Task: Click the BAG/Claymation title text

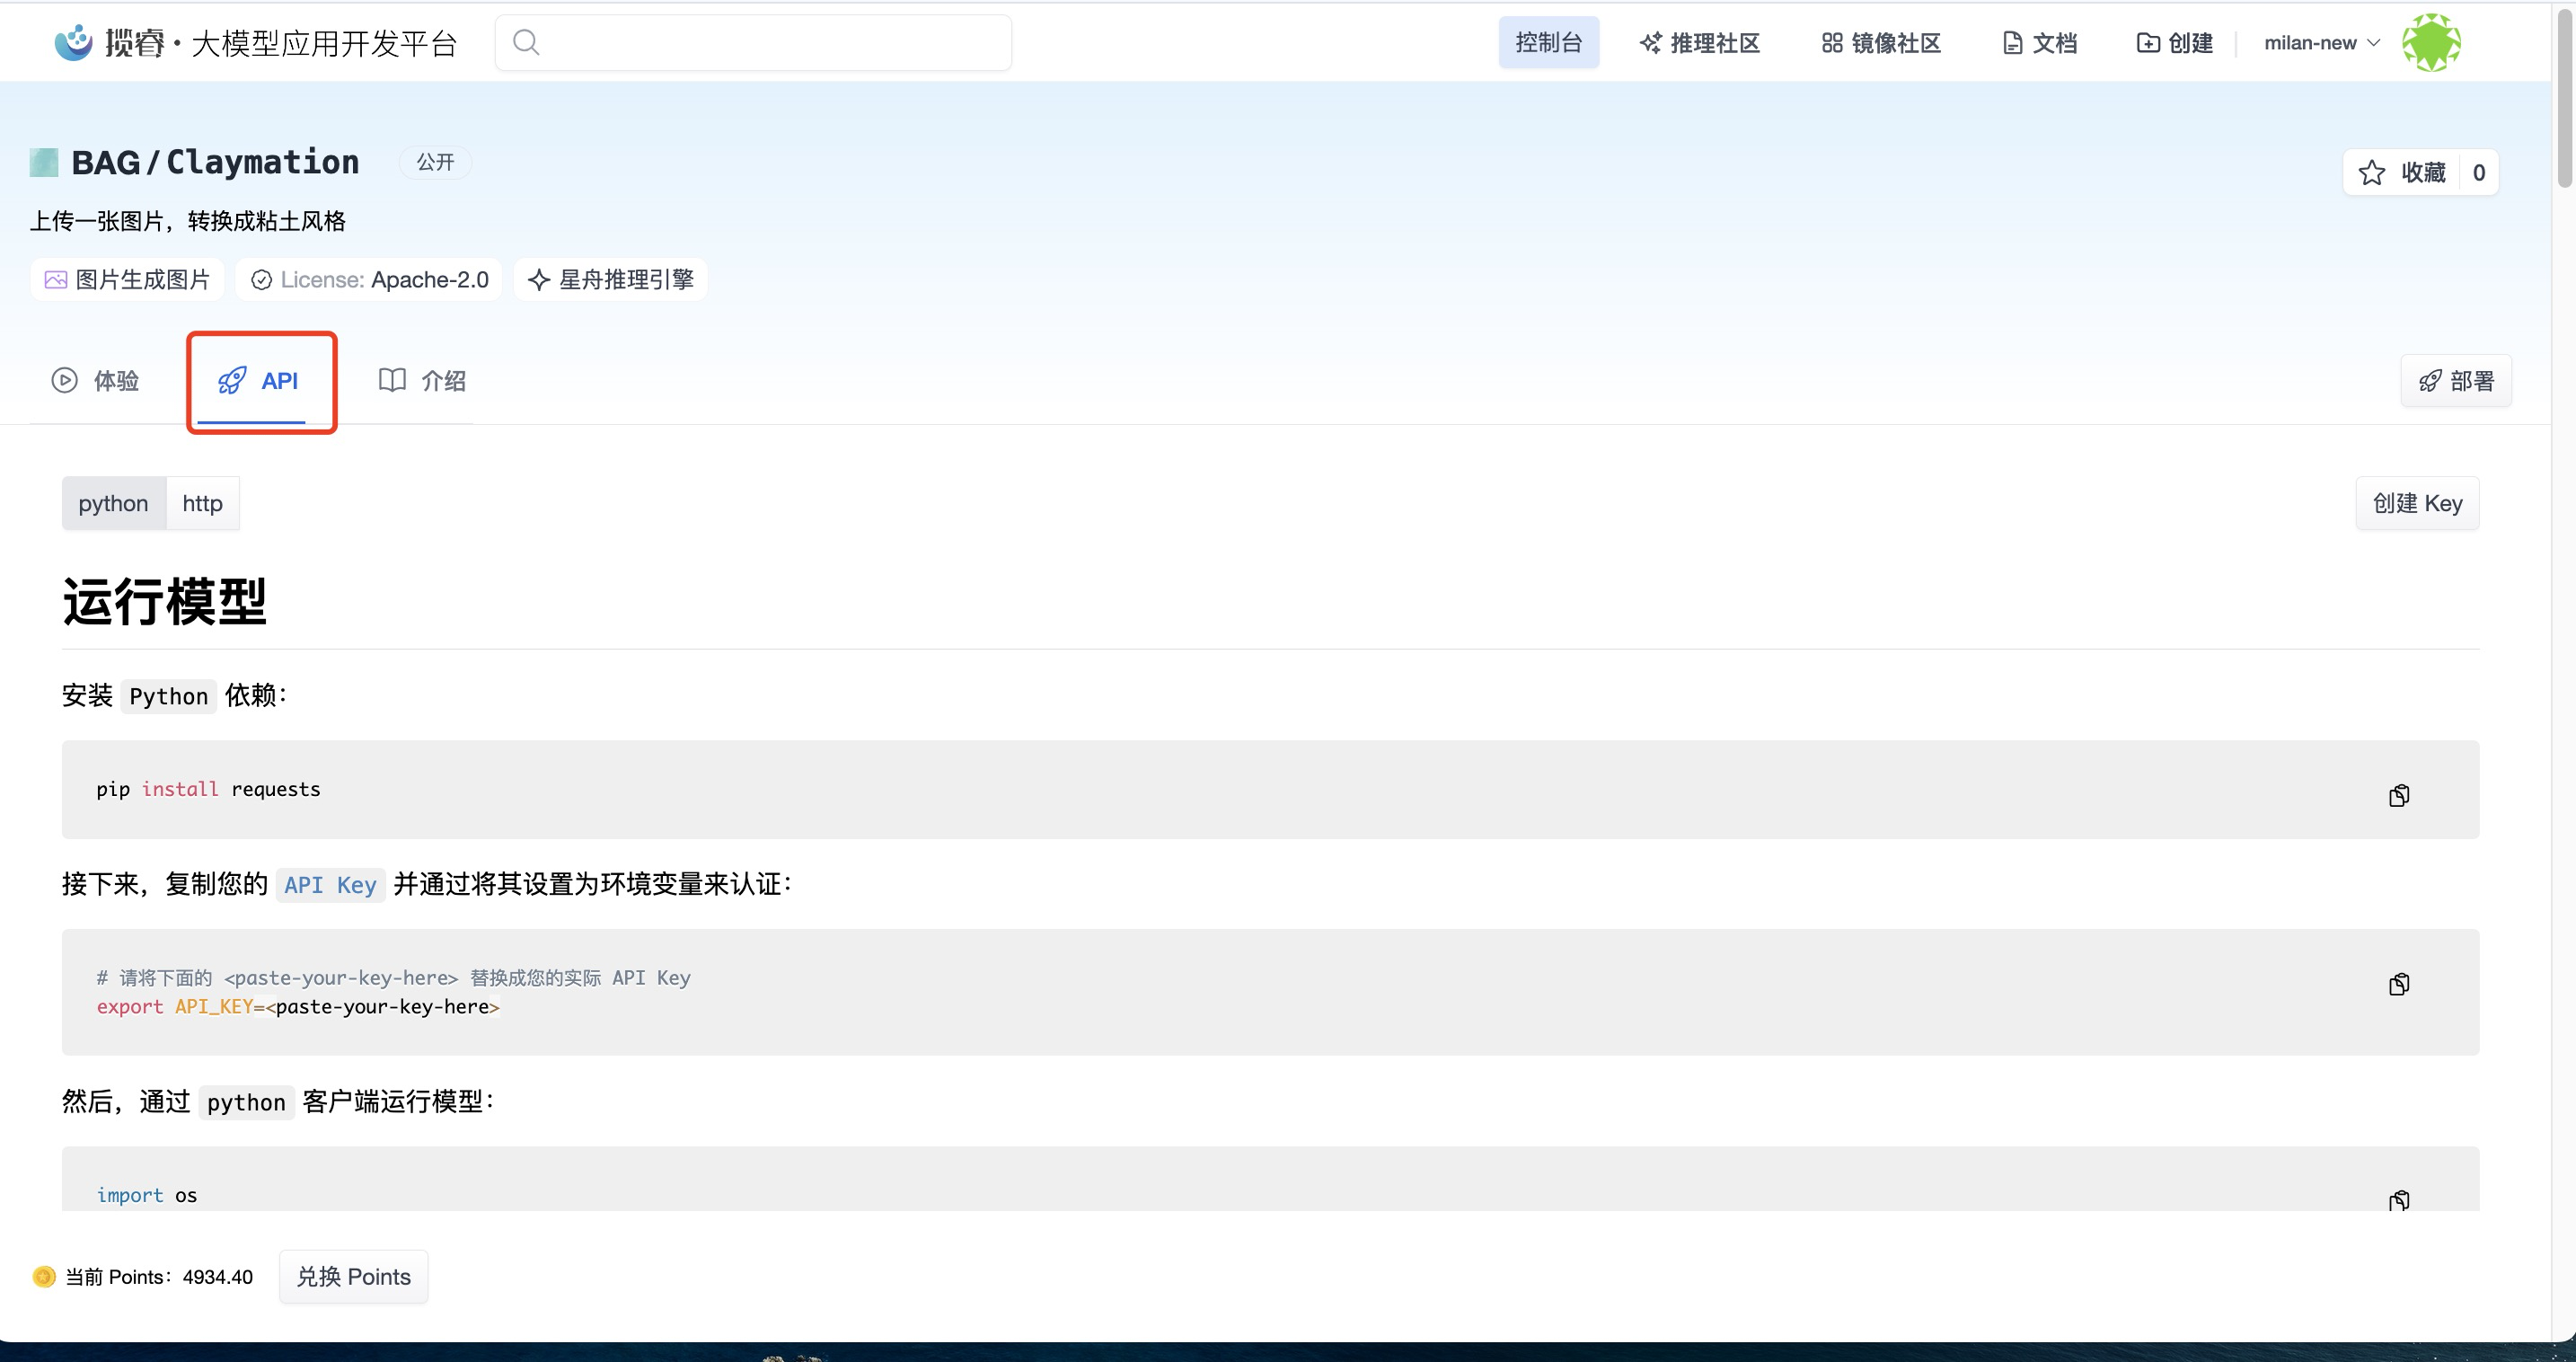Action: pyautogui.click(x=215, y=162)
